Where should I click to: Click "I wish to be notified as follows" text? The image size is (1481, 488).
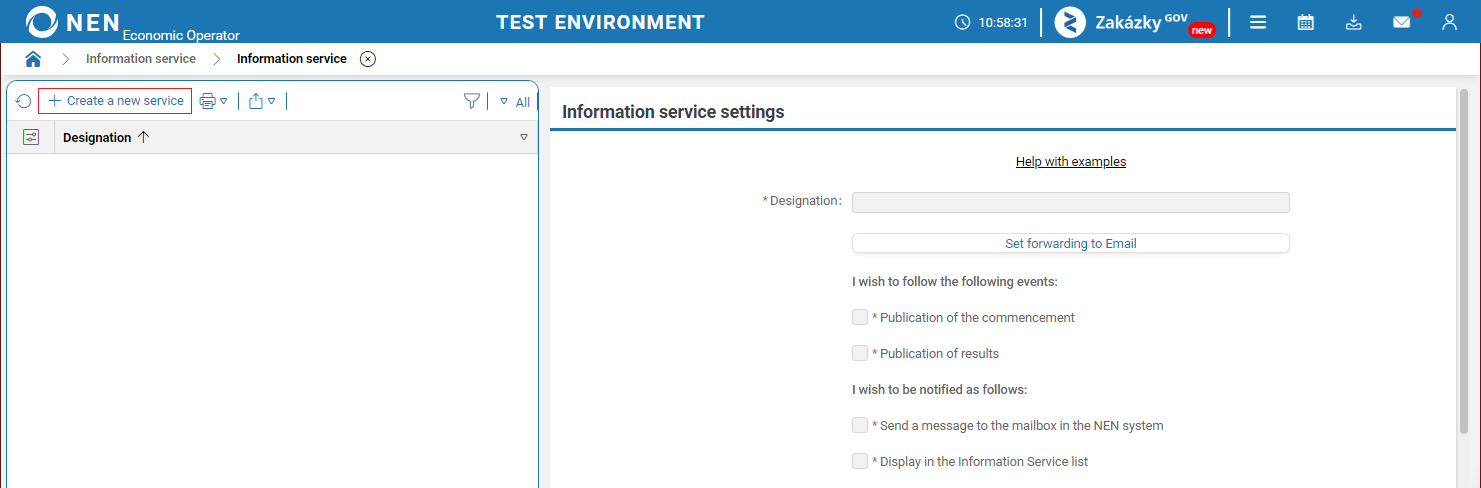pyautogui.click(x=940, y=389)
